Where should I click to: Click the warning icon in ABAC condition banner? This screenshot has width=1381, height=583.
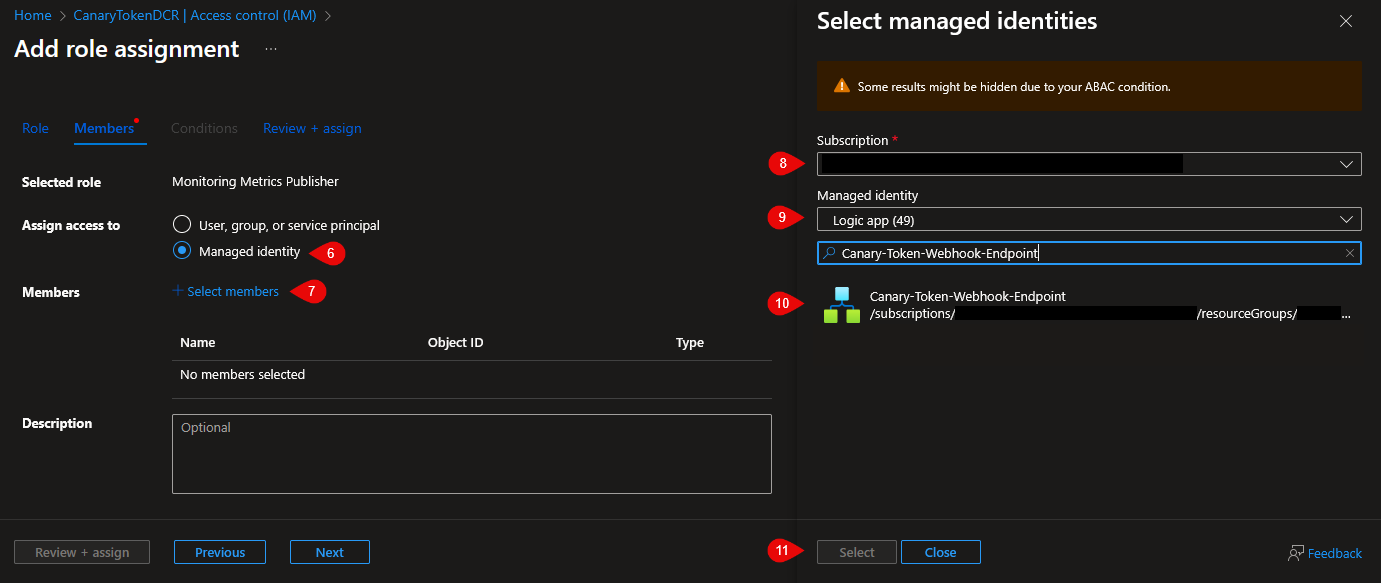tap(841, 86)
